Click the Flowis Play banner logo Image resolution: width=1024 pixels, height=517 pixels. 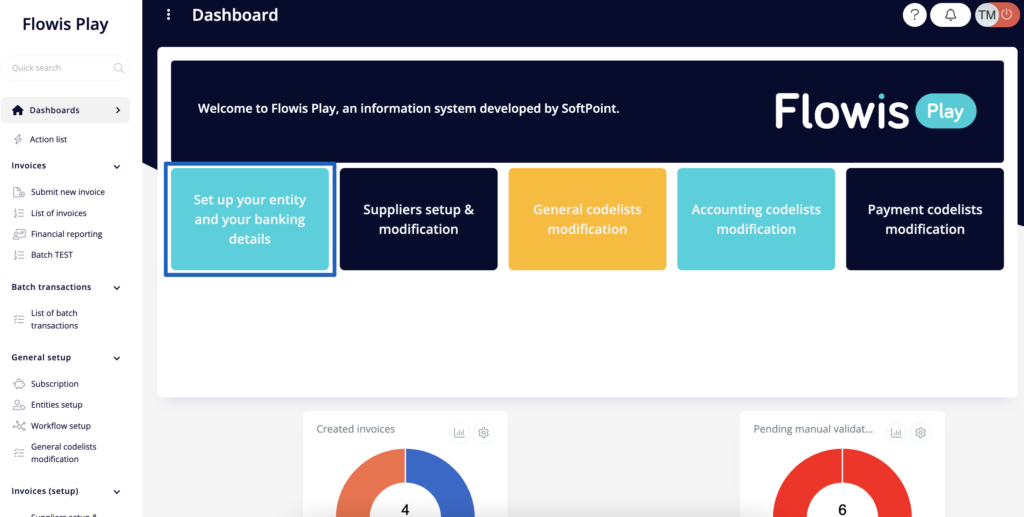(876, 111)
